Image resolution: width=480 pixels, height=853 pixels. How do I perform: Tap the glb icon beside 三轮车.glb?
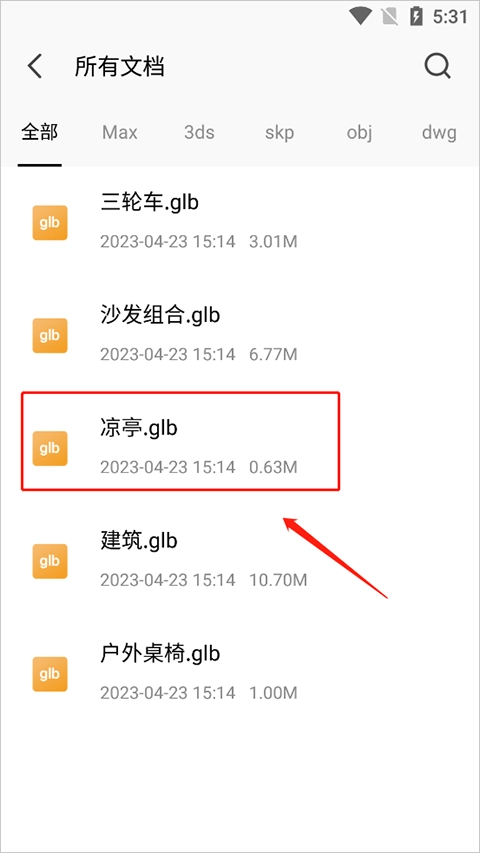point(50,222)
